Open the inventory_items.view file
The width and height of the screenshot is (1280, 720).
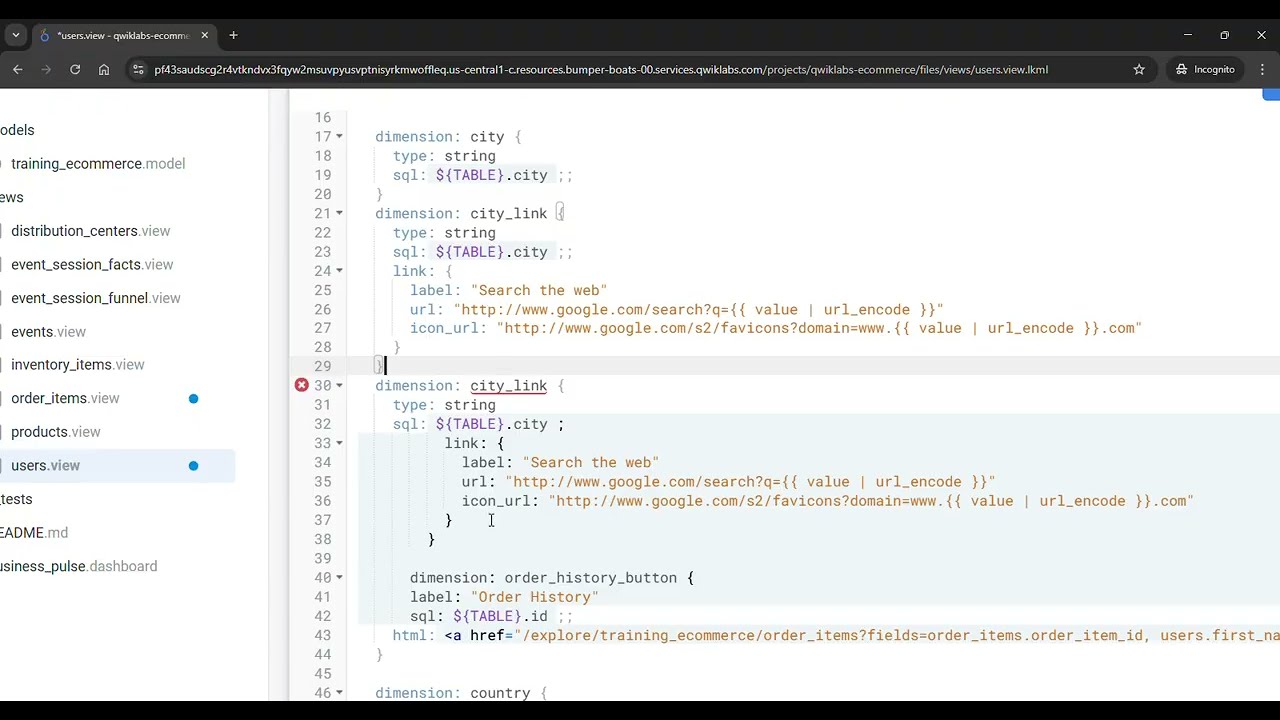[x=78, y=365]
